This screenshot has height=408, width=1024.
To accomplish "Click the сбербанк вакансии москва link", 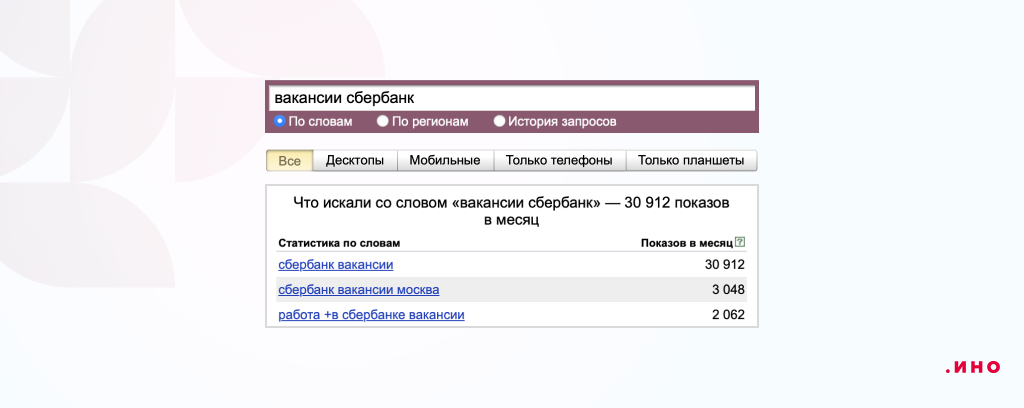I will [x=358, y=290].
